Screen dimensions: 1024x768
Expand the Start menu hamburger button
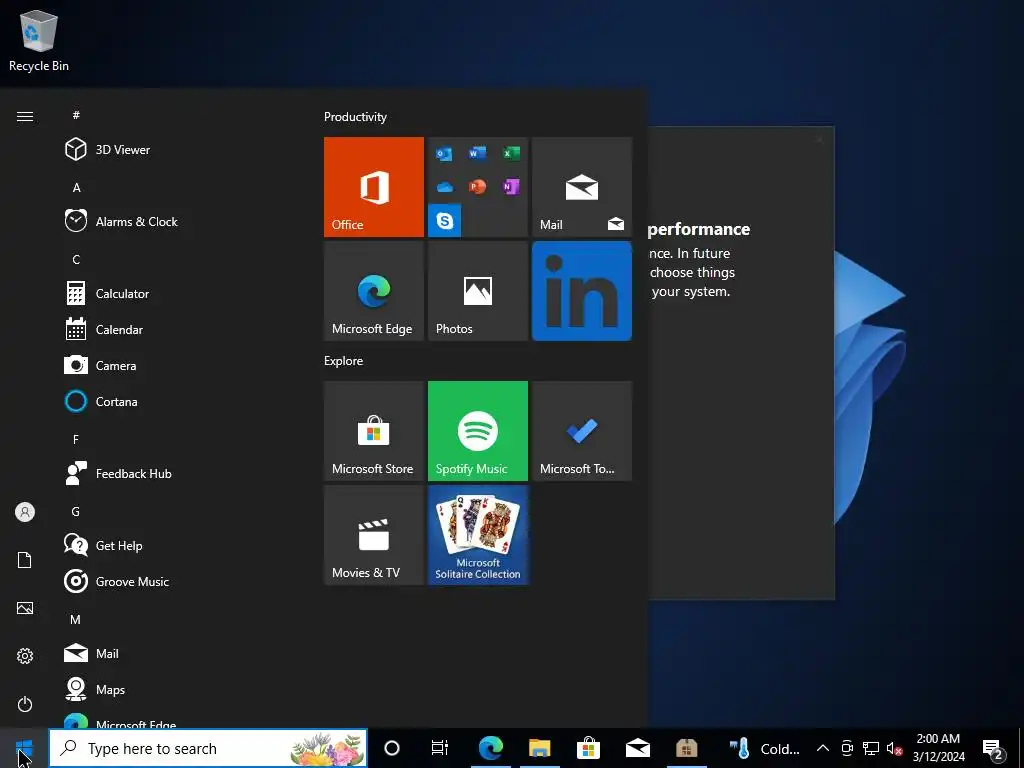(x=25, y=116)
